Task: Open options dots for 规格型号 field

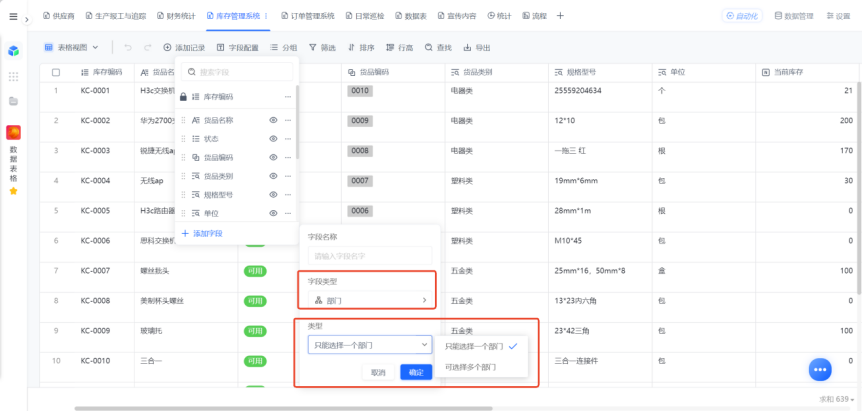Action: pyautogui.click(x=288, y=195)
